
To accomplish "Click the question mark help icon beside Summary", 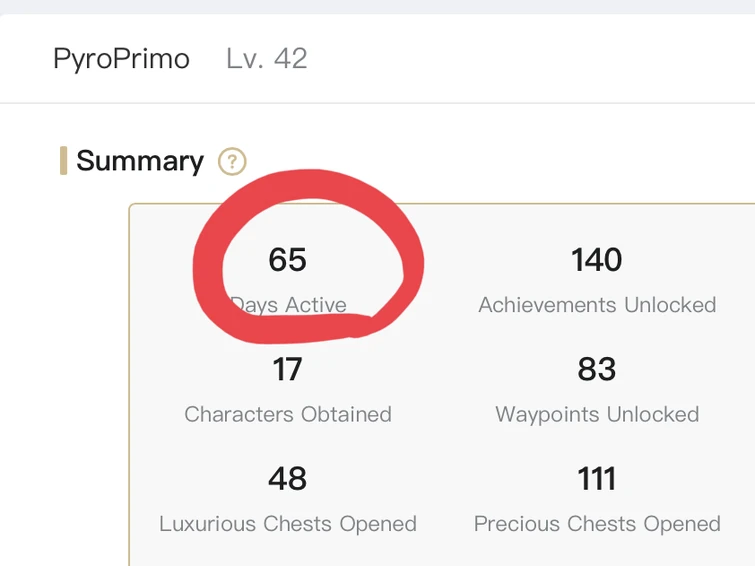I will click(x=232, y=161).
